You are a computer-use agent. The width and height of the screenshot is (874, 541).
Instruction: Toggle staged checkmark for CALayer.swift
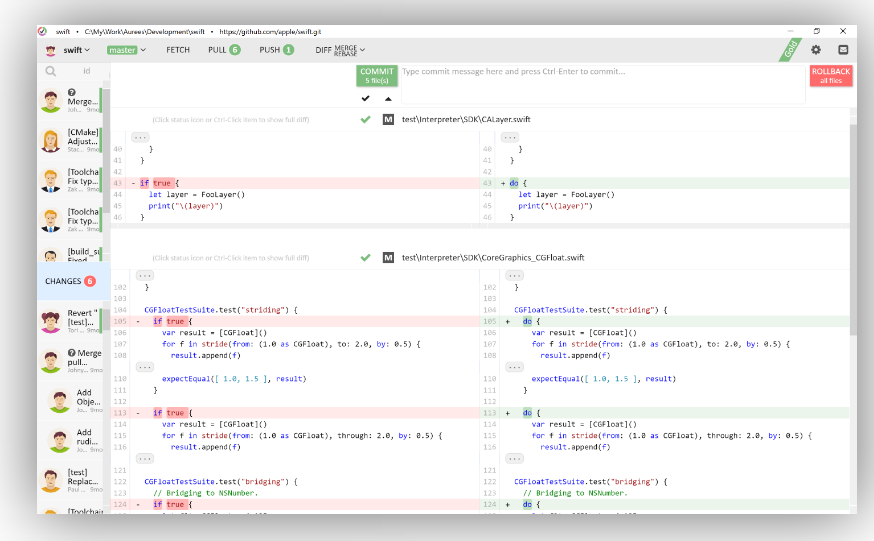click(x=365, y=119)
